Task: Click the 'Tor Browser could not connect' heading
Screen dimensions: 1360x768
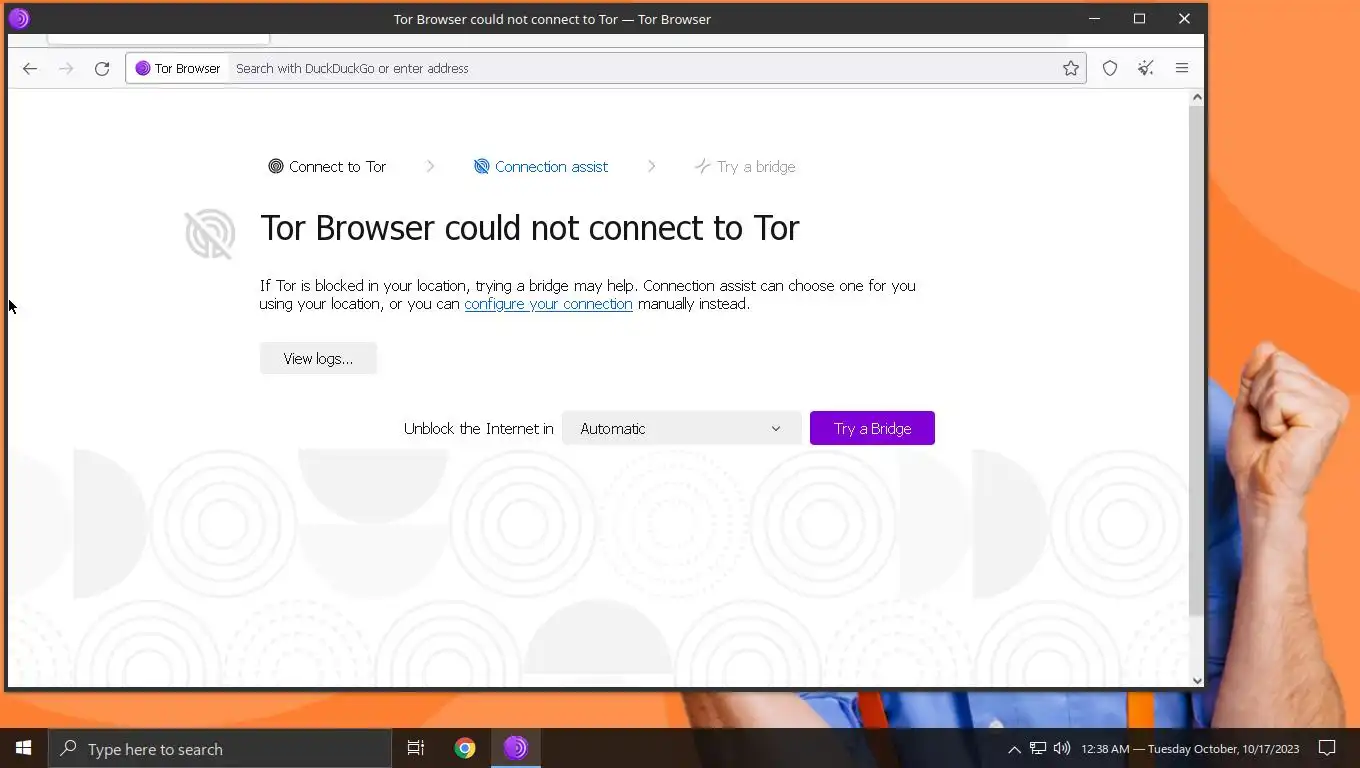Action: [530, 228]
